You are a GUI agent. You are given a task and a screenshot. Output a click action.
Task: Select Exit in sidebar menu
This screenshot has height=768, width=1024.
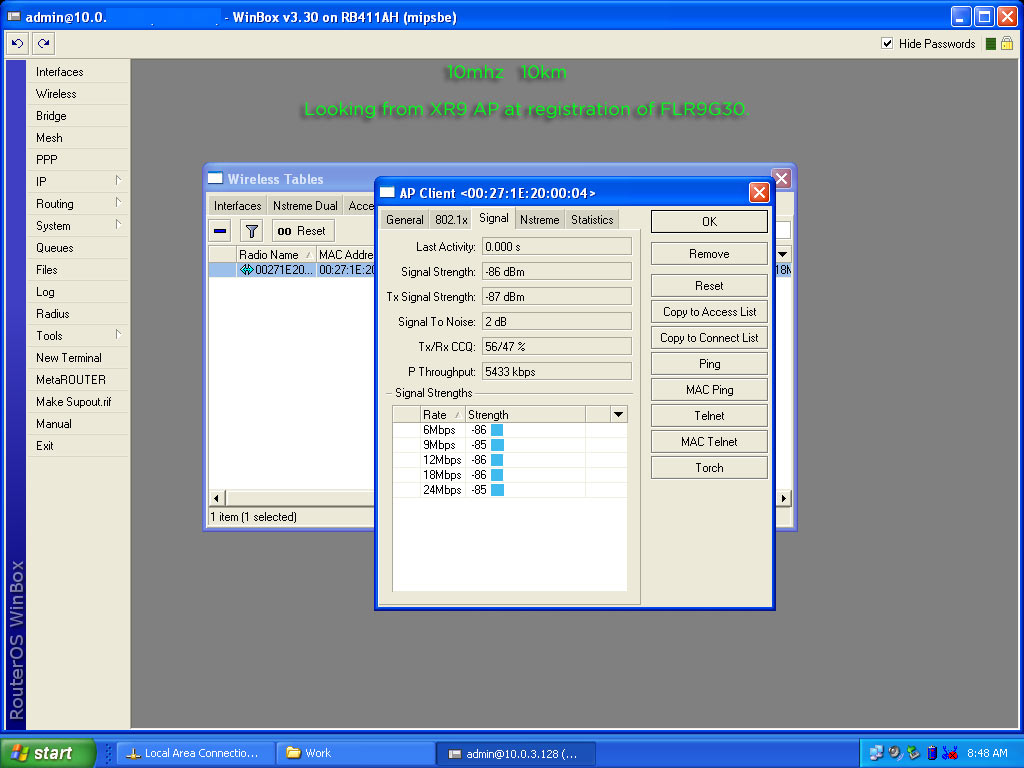77,445
